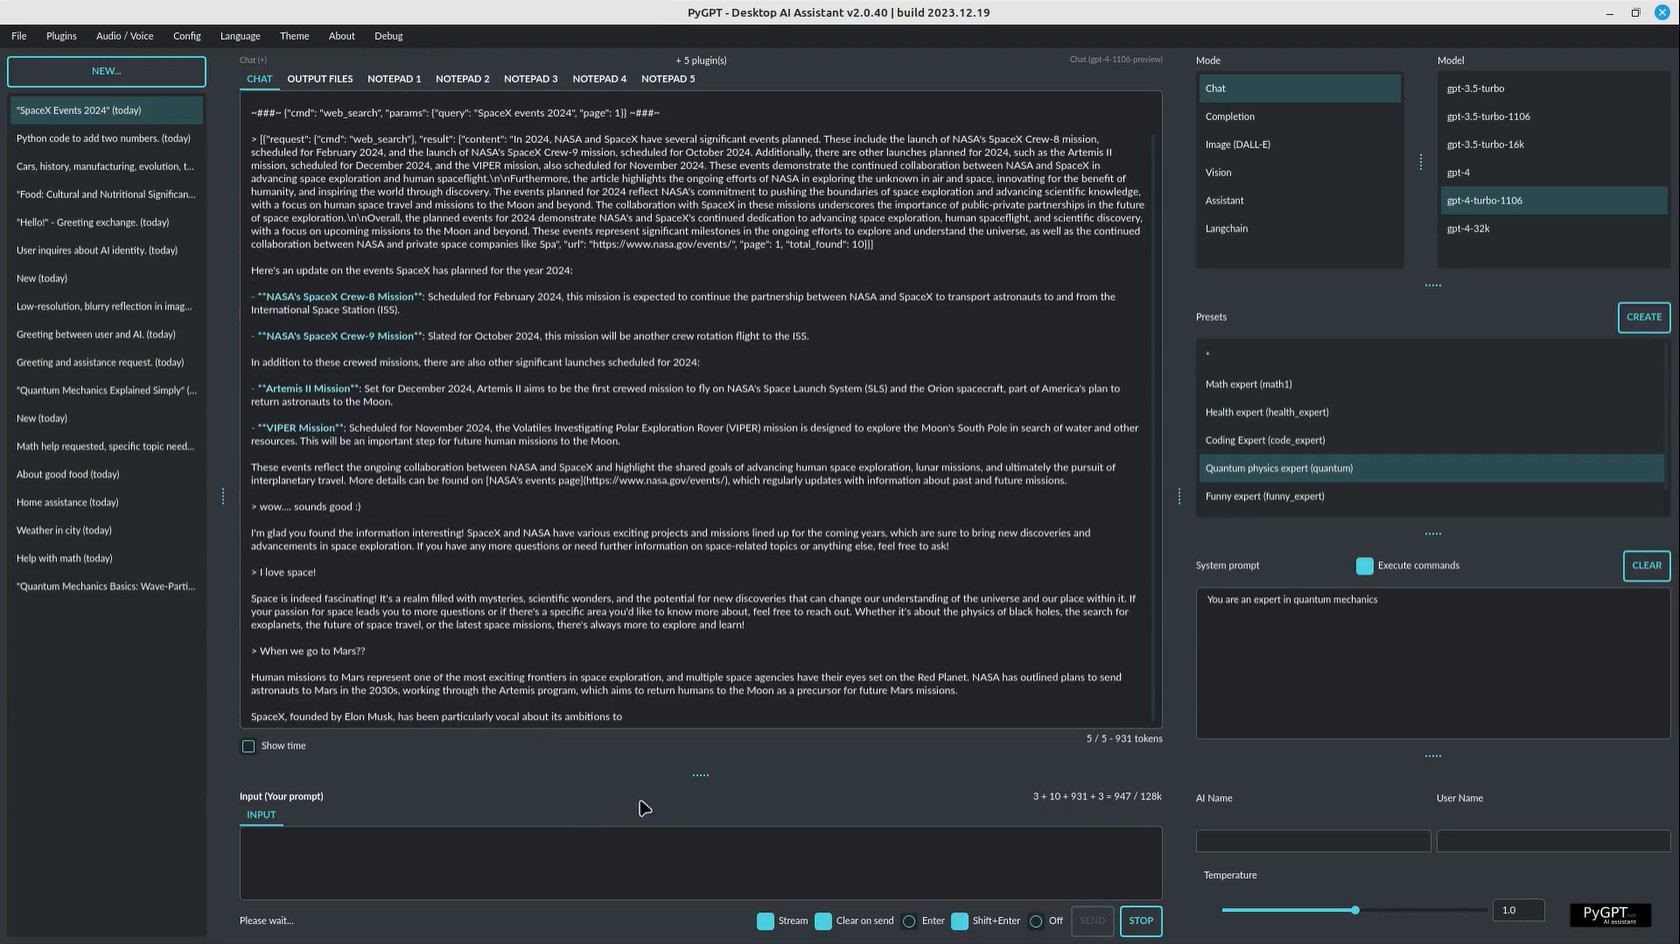Open the Config menu
The image size is (1680, 944).
(187, 36)
